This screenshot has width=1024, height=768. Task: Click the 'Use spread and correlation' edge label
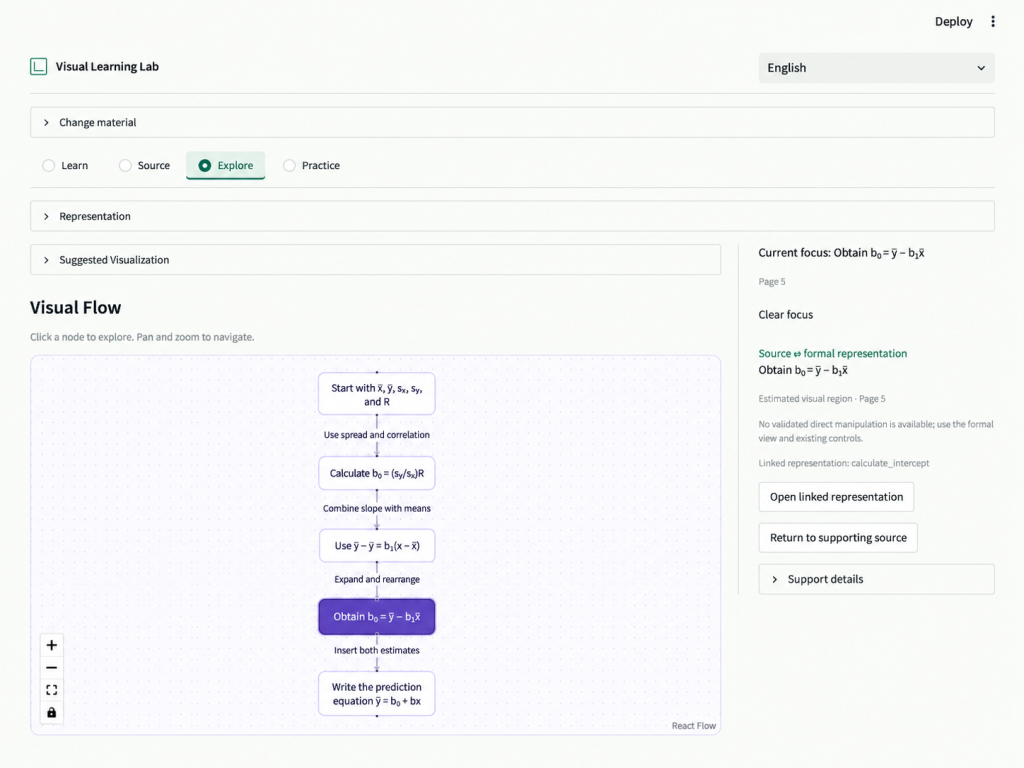click(x=377, y=435)
